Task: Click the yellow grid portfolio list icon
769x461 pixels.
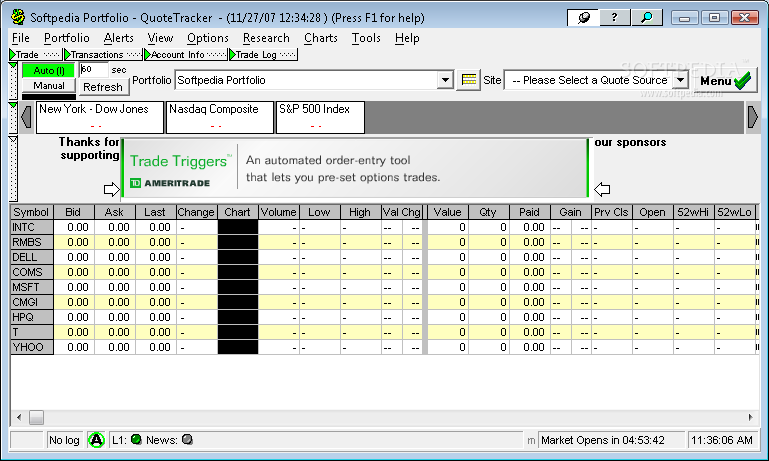Action: click(469, 80)
